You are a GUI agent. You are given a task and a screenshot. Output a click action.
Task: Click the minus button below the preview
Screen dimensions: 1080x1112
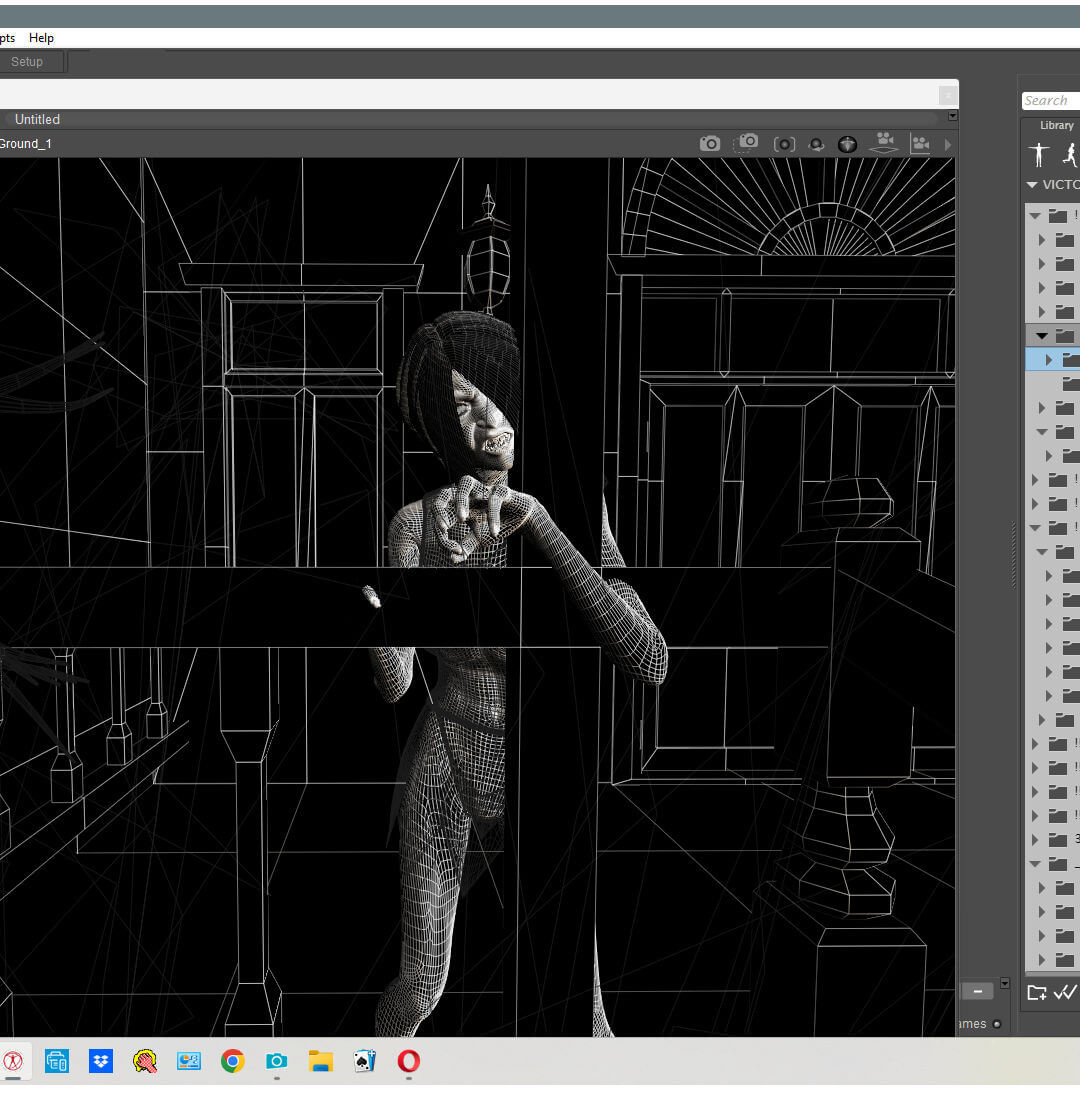(978, 991)
